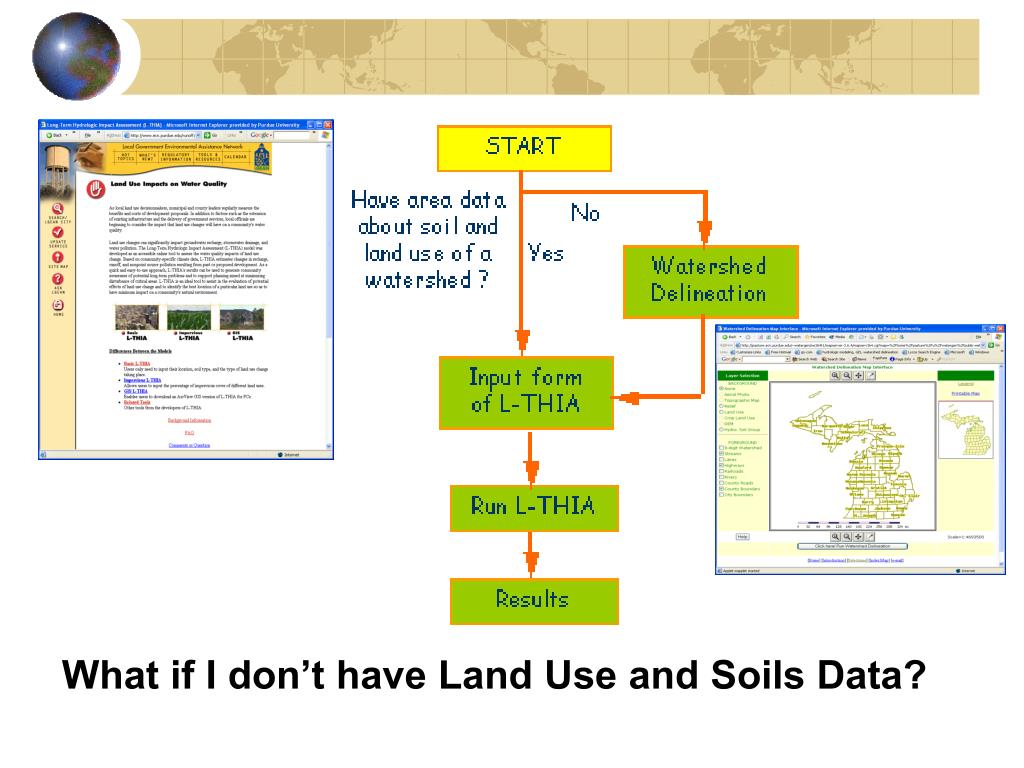
Task: Open the Calendar navigation tab
Action: (235, 157)
